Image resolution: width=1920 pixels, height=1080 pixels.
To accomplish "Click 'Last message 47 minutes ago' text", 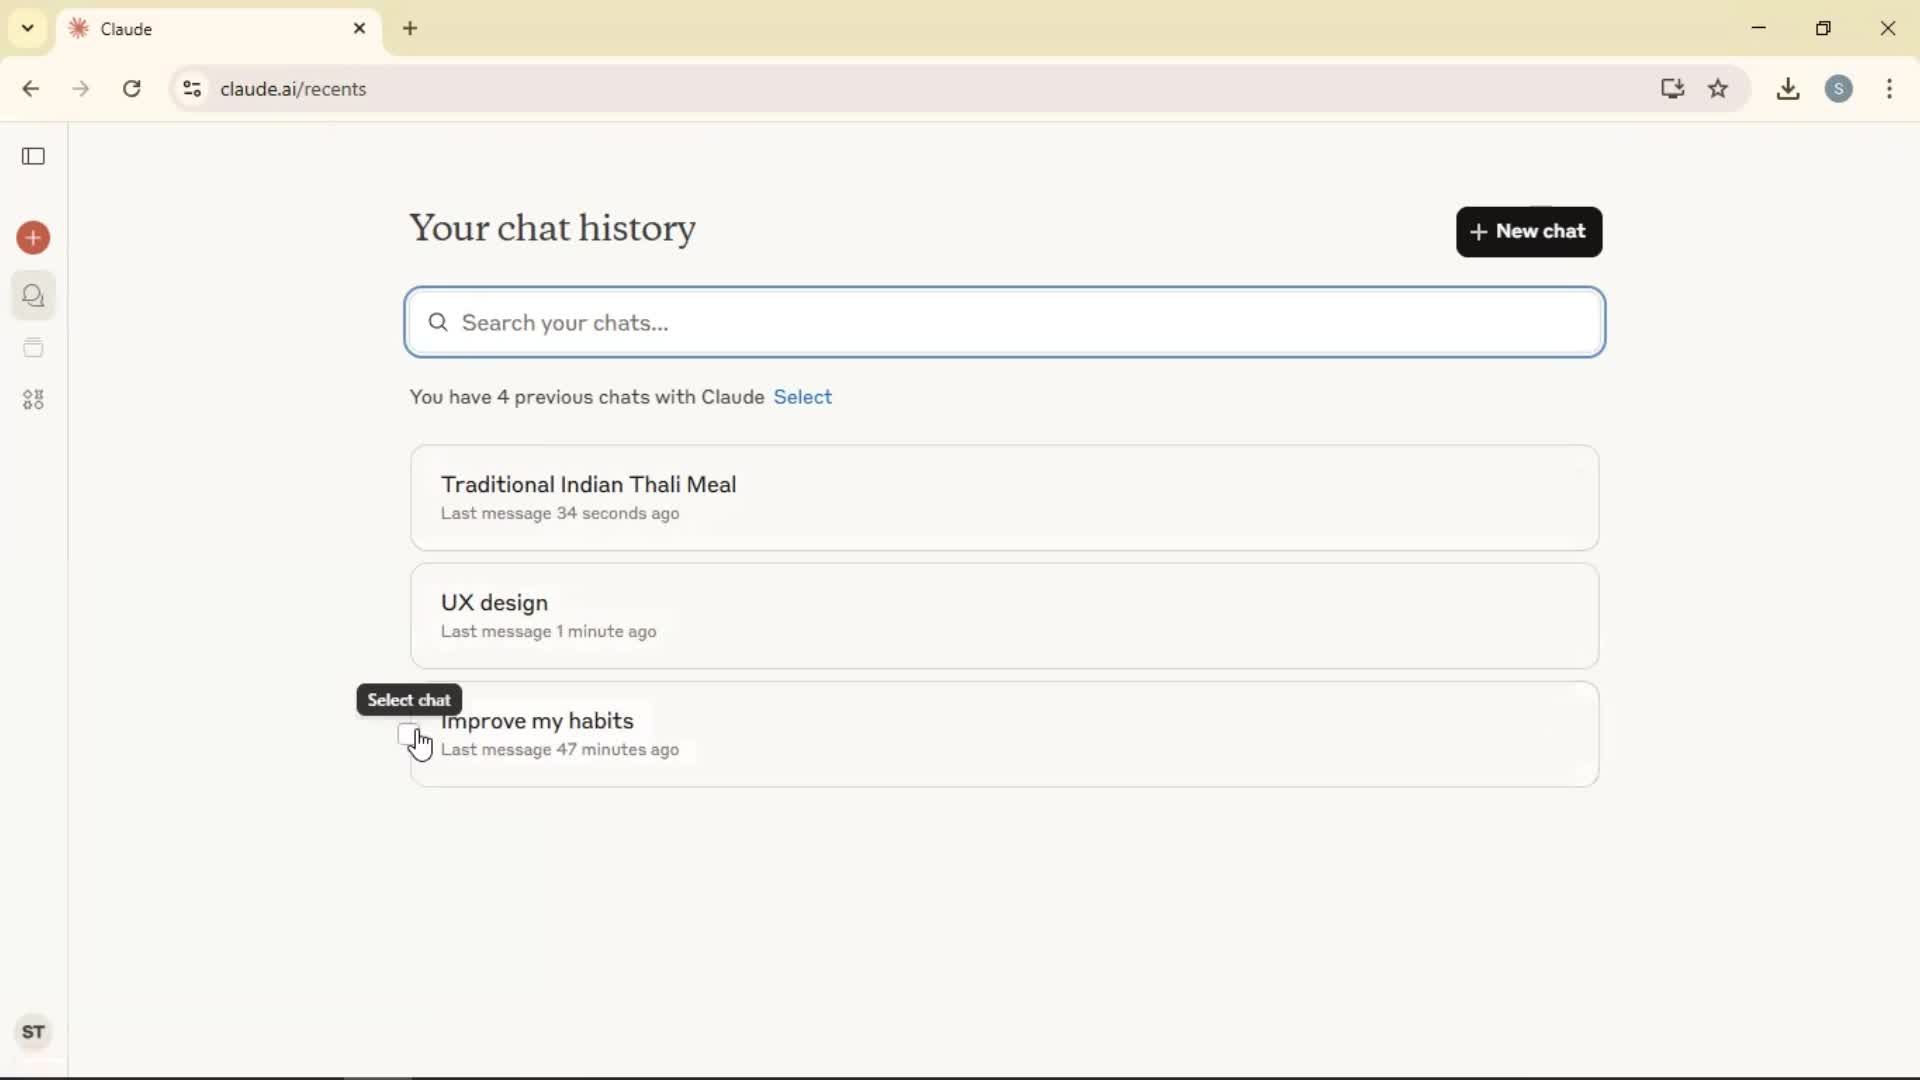I will pyautogui.click(x=560, y=750).
